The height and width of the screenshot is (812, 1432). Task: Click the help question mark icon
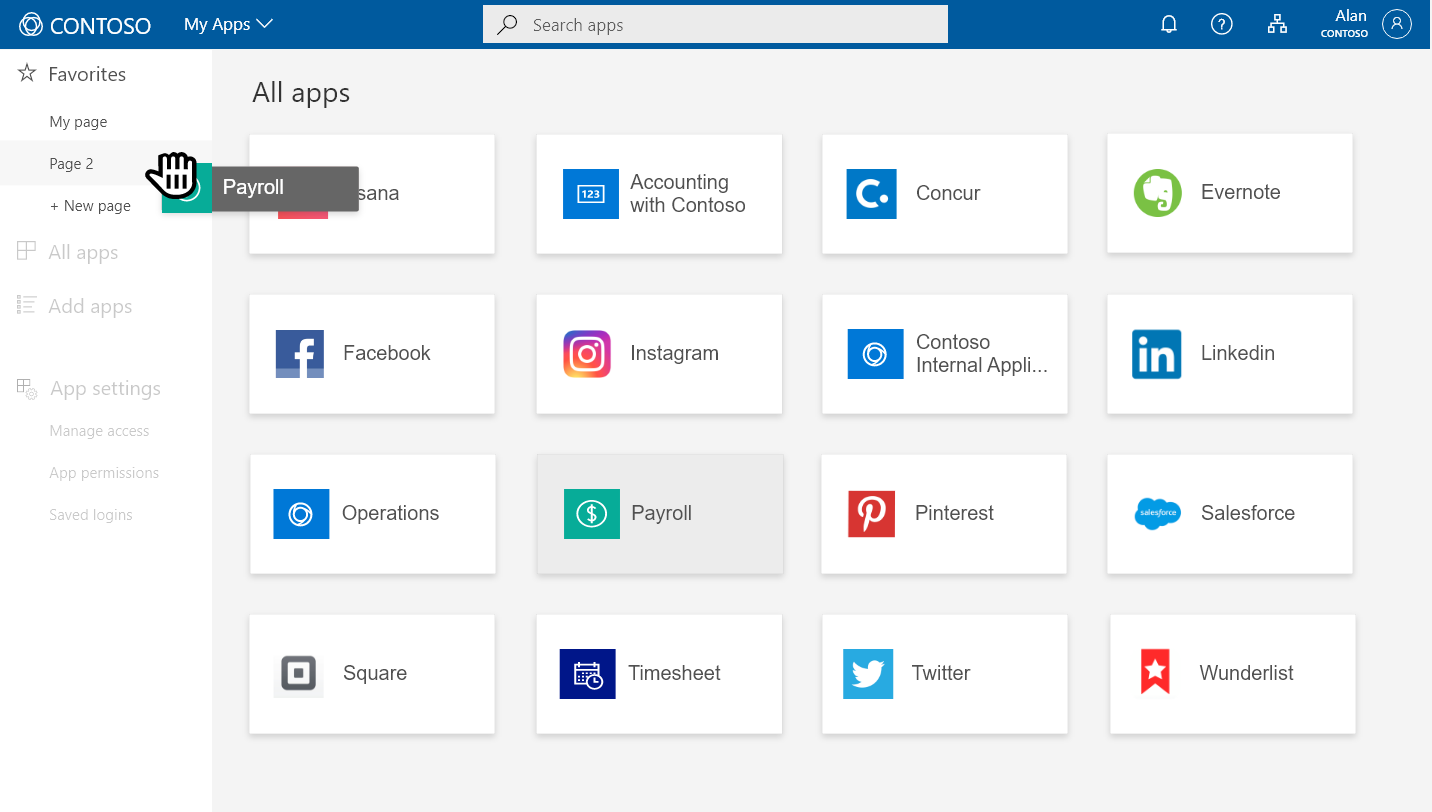[1221, 24]
